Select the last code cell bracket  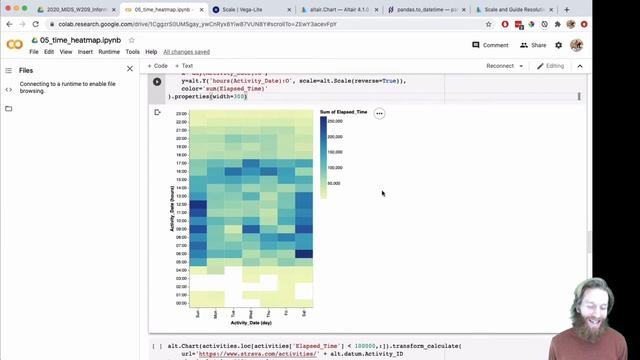click(157, 346)
